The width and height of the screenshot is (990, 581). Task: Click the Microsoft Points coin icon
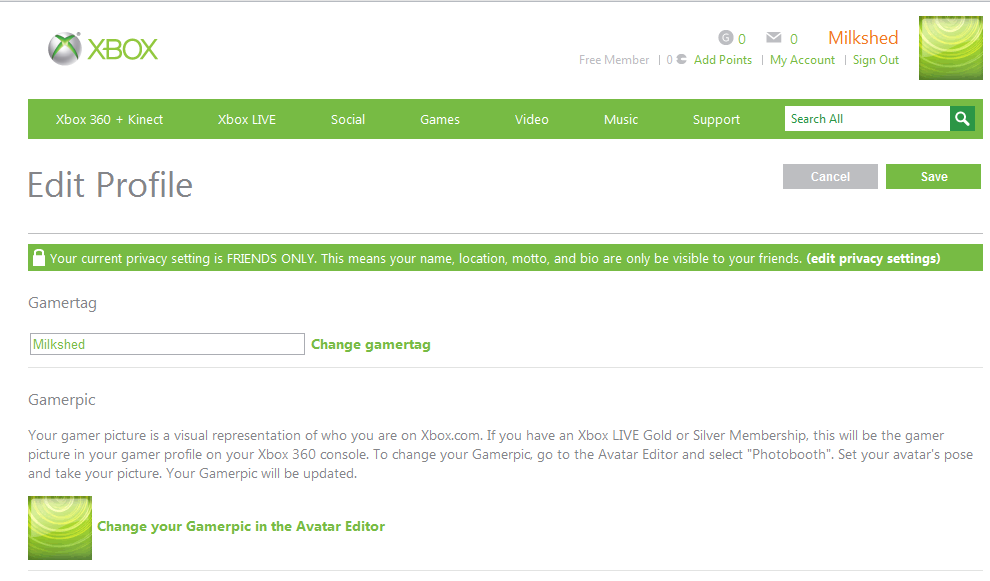coord(681,59)
